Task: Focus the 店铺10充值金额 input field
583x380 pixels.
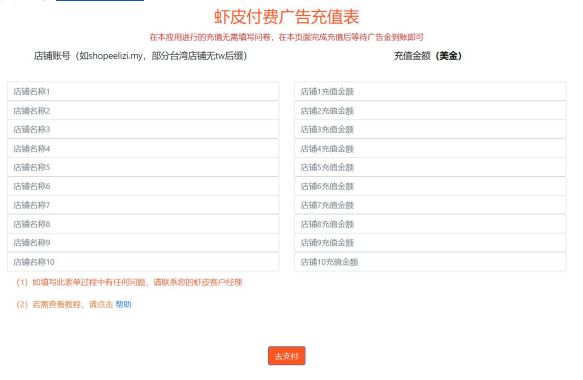Action: (x=430, y=262)
